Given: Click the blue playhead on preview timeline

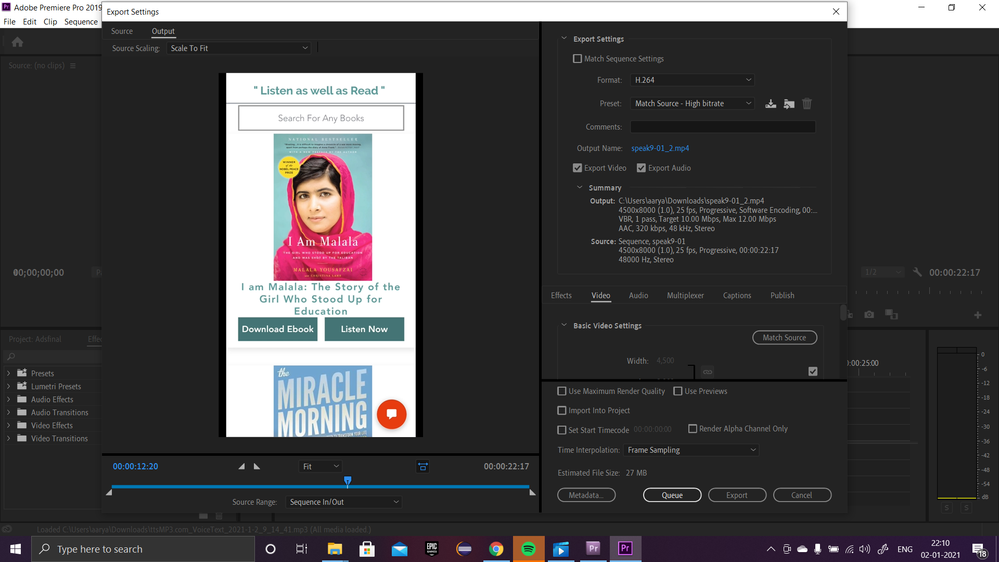Looking at the screenshot, I should point(347,481).
